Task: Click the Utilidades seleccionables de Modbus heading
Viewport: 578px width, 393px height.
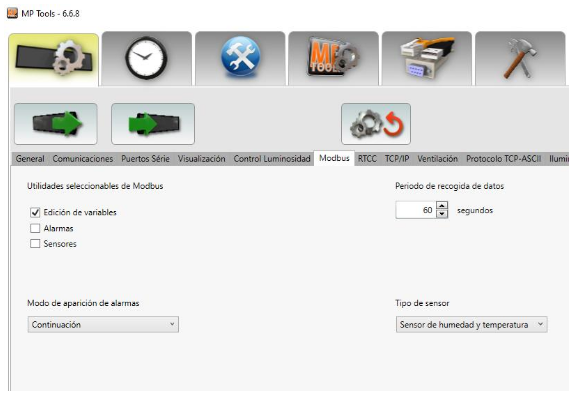Action: coord(95,186)
